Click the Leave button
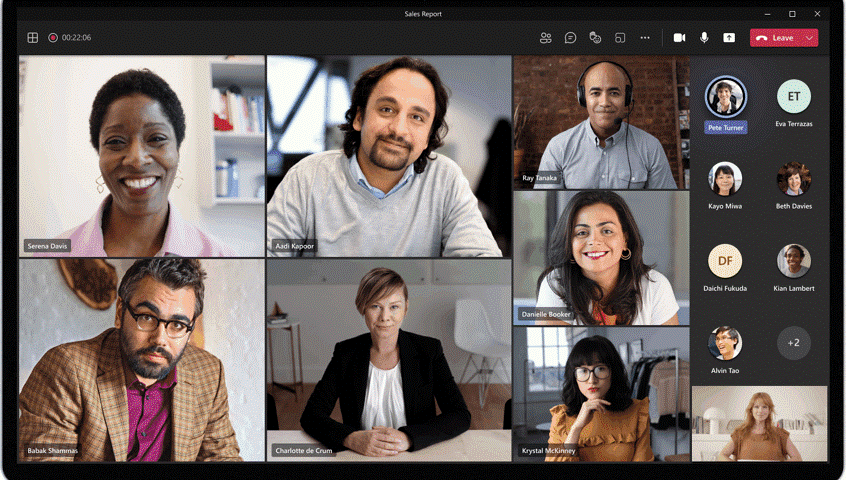 [775, 38]
